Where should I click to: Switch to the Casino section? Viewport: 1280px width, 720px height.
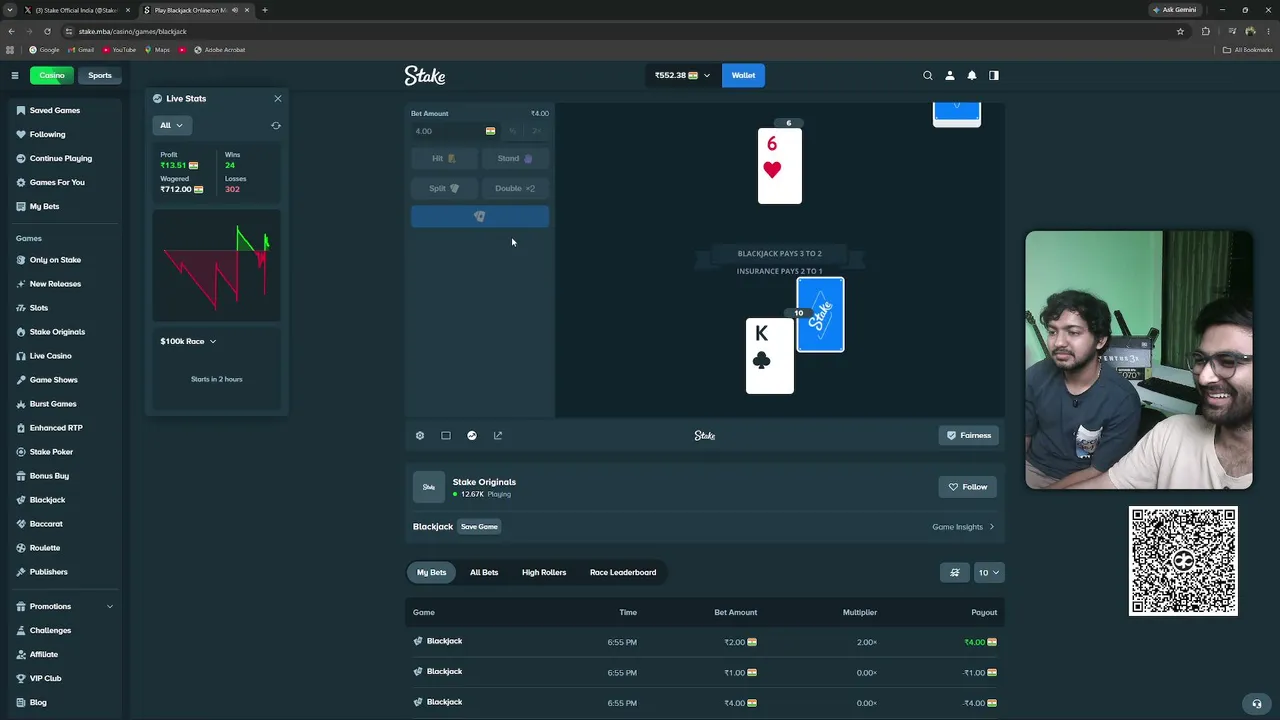52,75
